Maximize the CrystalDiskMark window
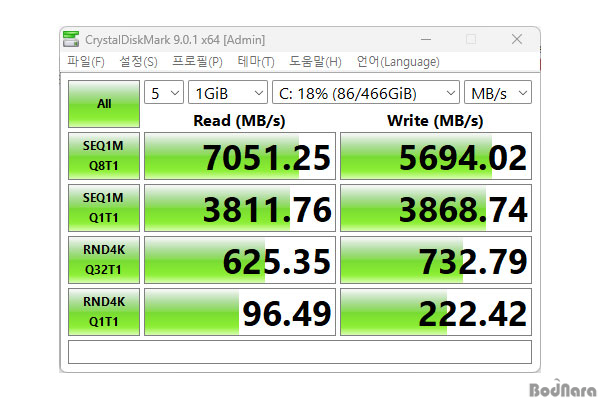This screenshot has height=400, width=600. click(x=470, y=39)
